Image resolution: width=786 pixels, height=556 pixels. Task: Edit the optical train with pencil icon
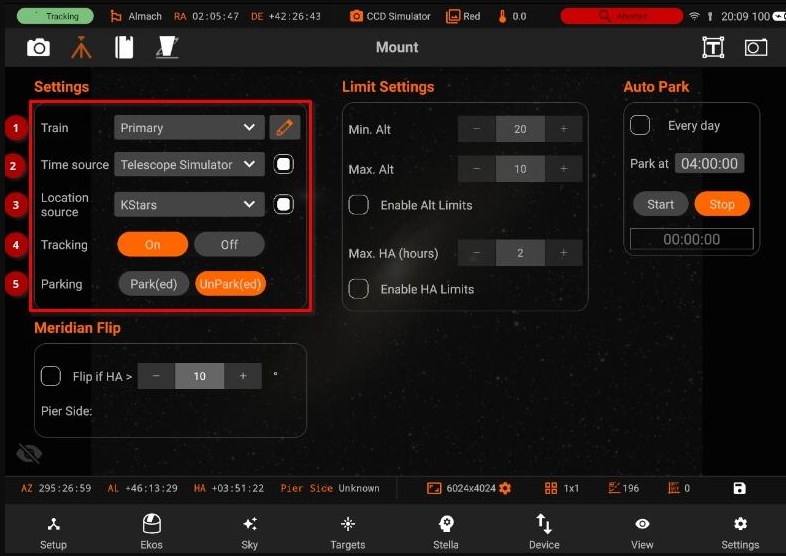[x=285, y=127]
